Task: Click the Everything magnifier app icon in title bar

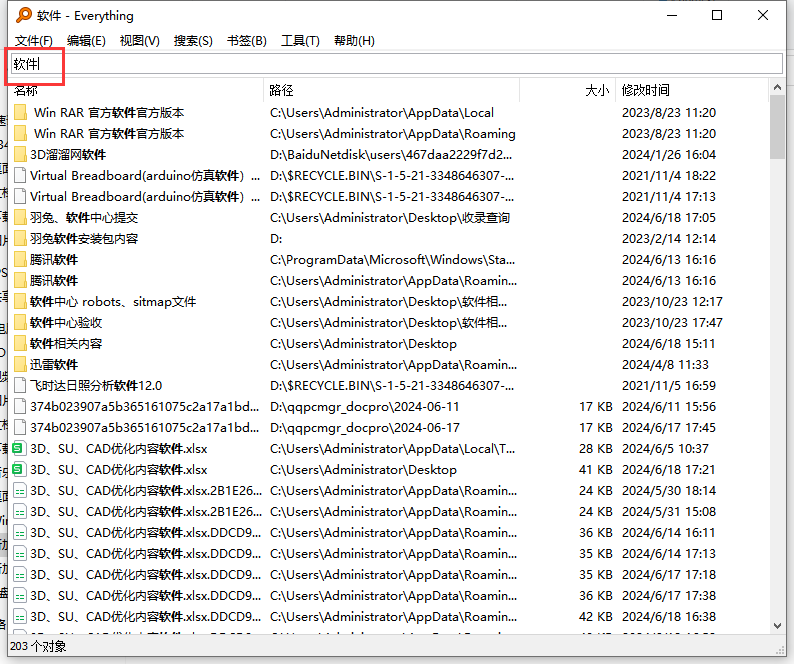Action: click(23, 15)
